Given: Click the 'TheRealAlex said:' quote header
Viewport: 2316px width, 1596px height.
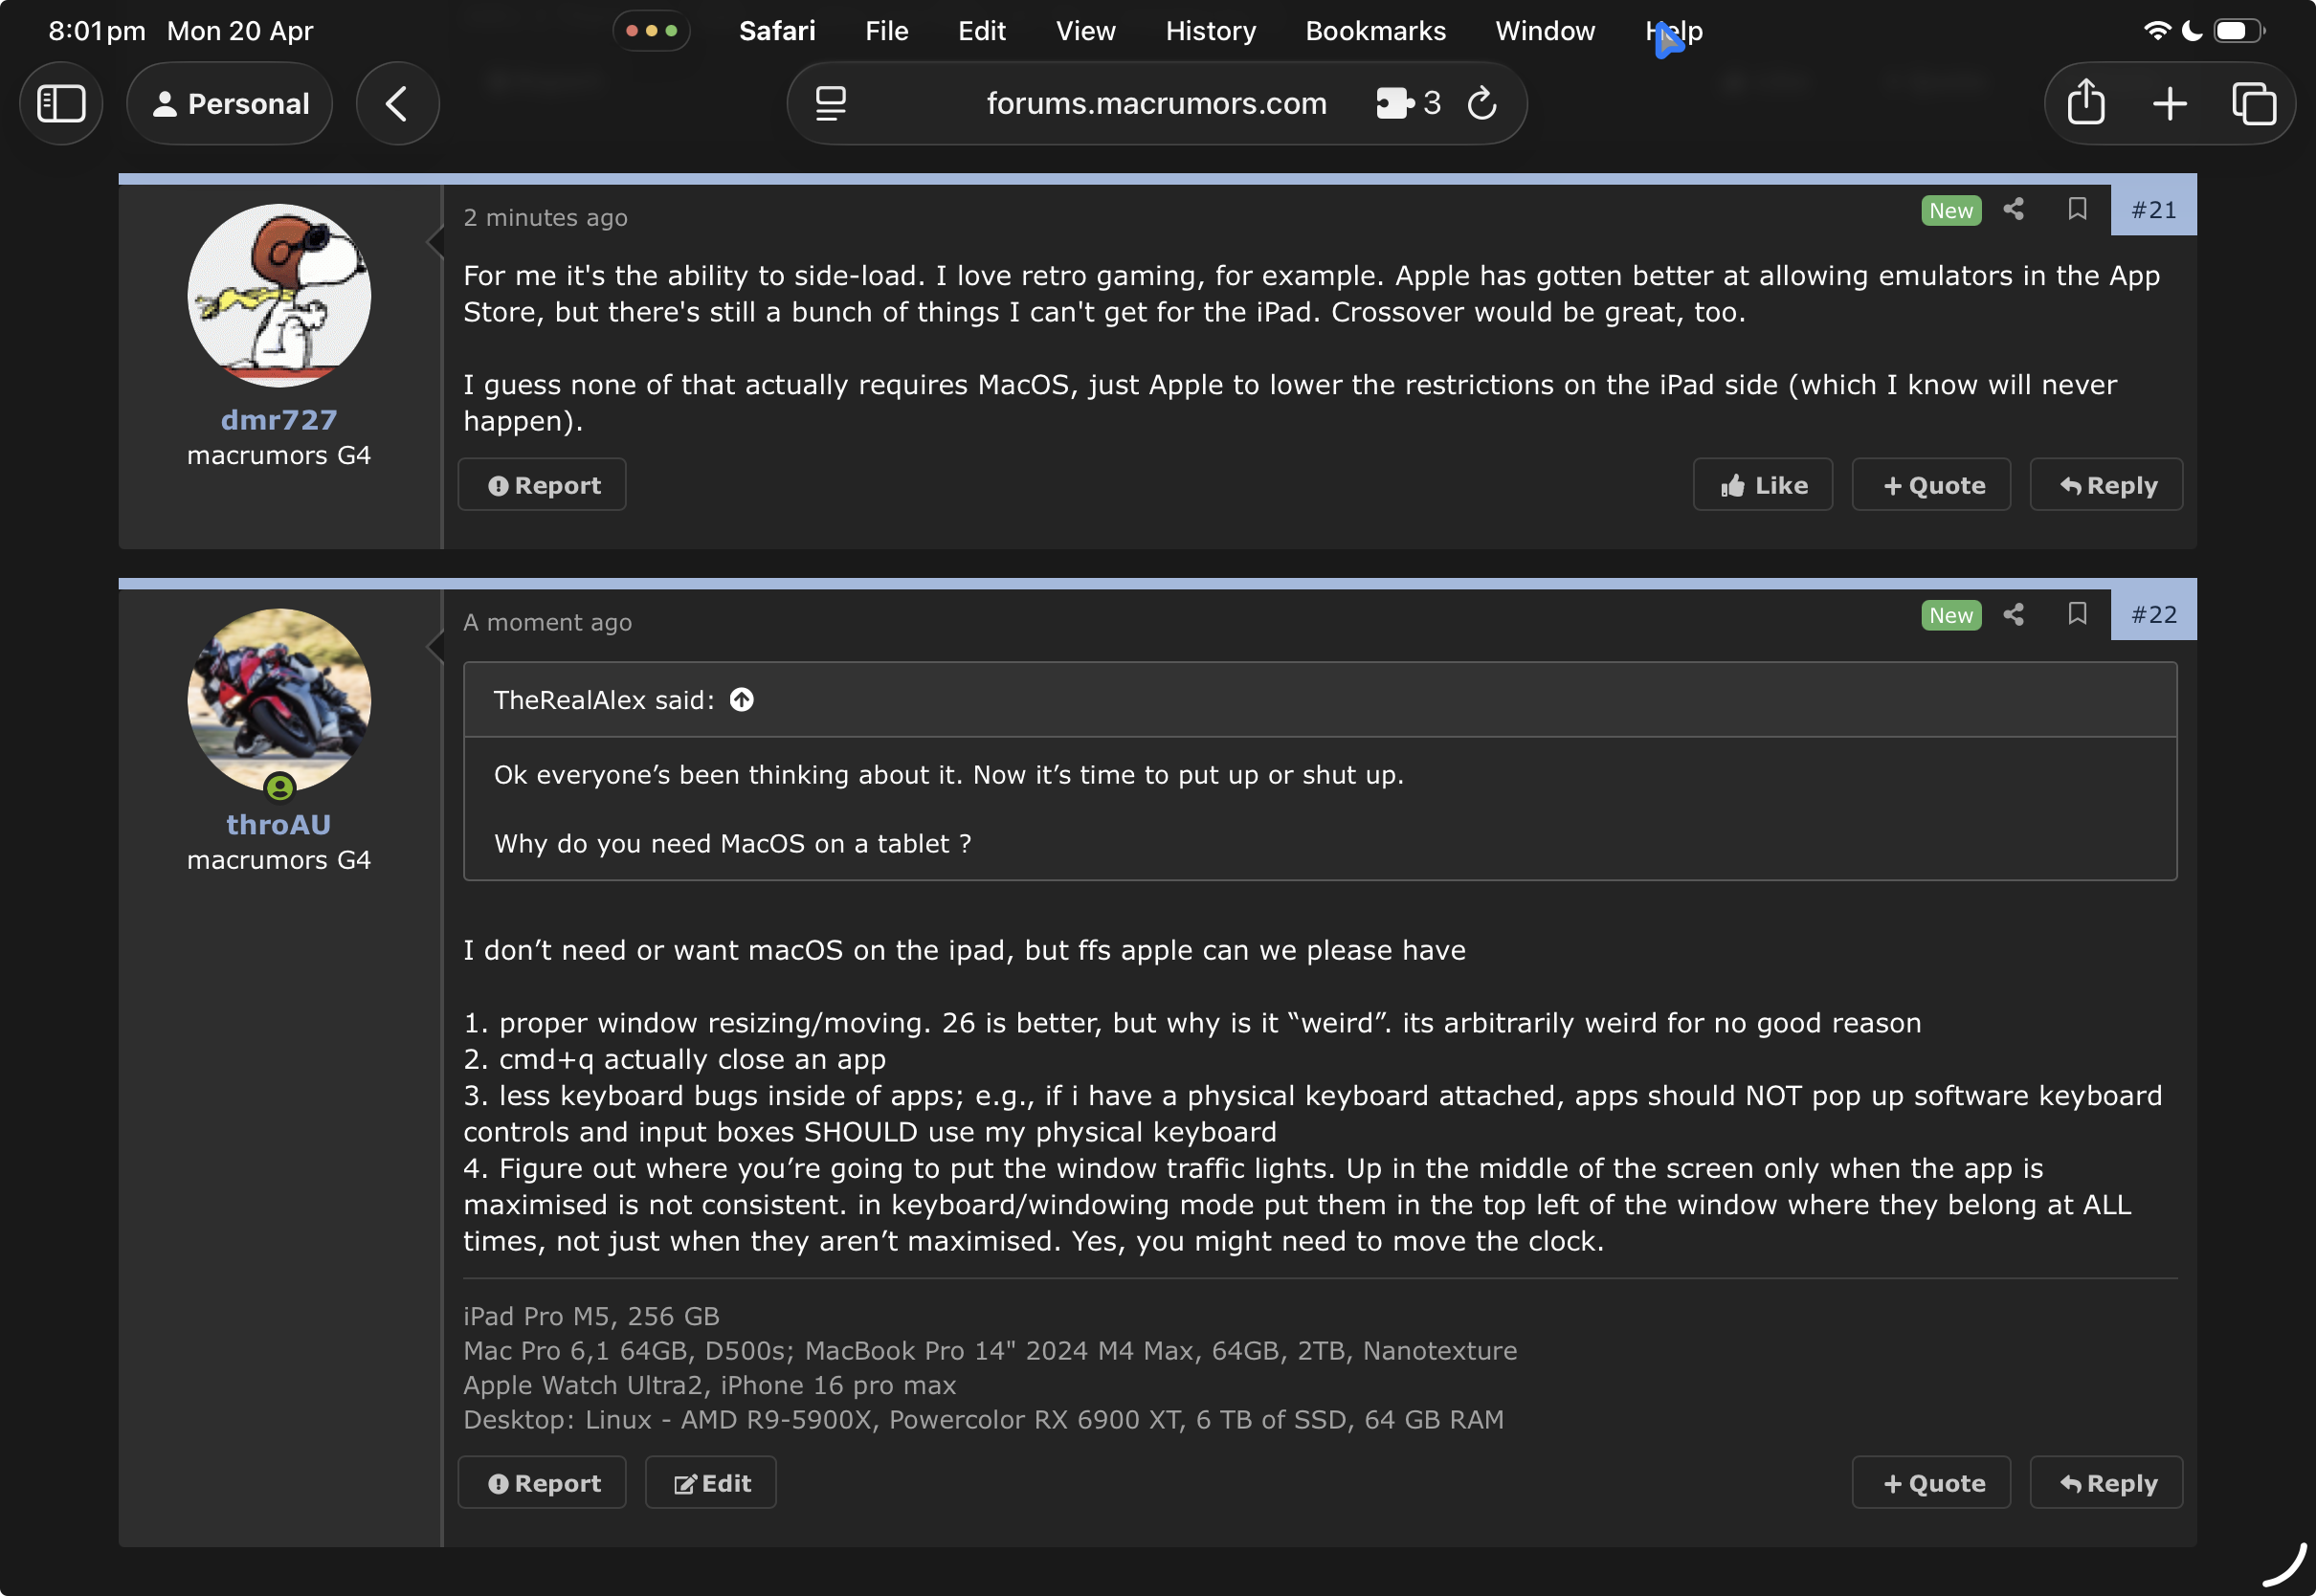Looking at the screenshot, I should 604,700.
